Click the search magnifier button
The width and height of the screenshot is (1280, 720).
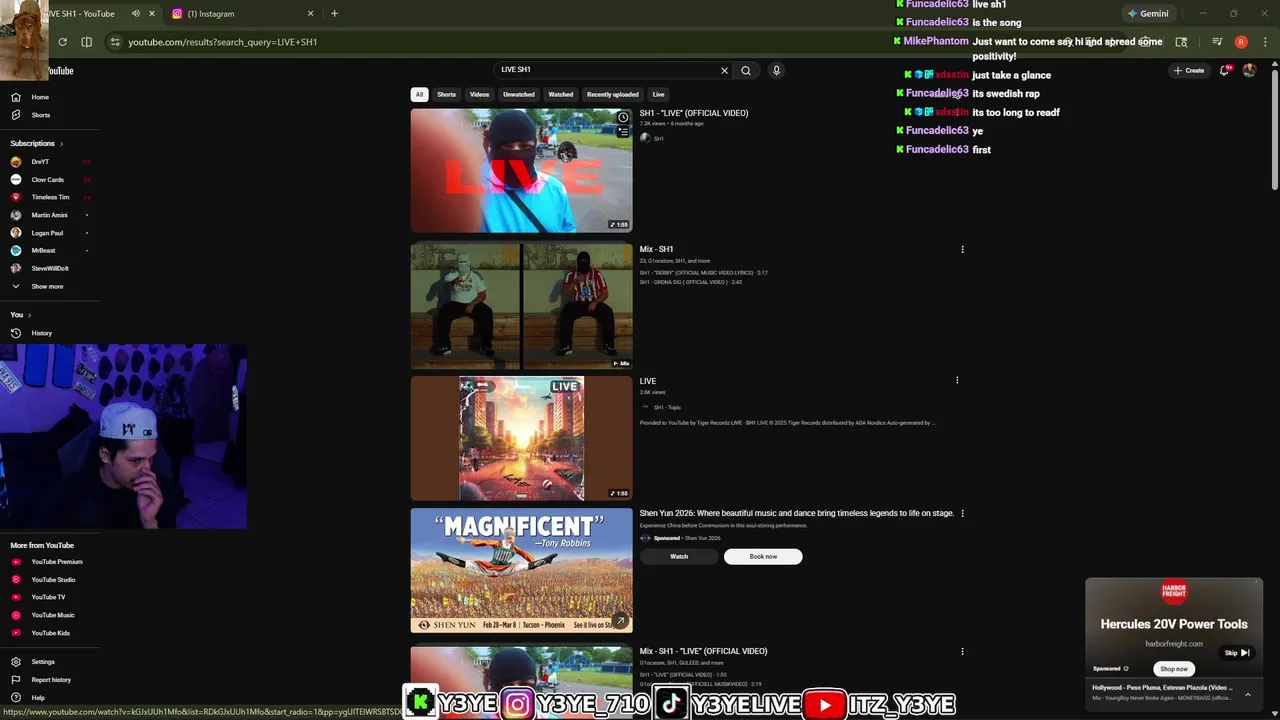point(746,70)
